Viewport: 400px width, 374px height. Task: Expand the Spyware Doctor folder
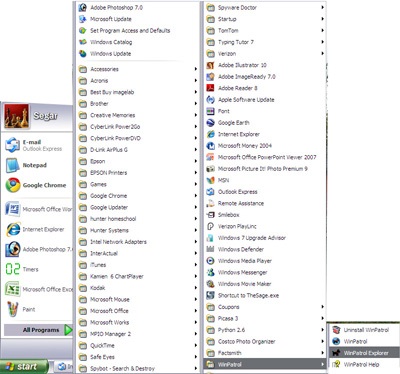point(265,7)
